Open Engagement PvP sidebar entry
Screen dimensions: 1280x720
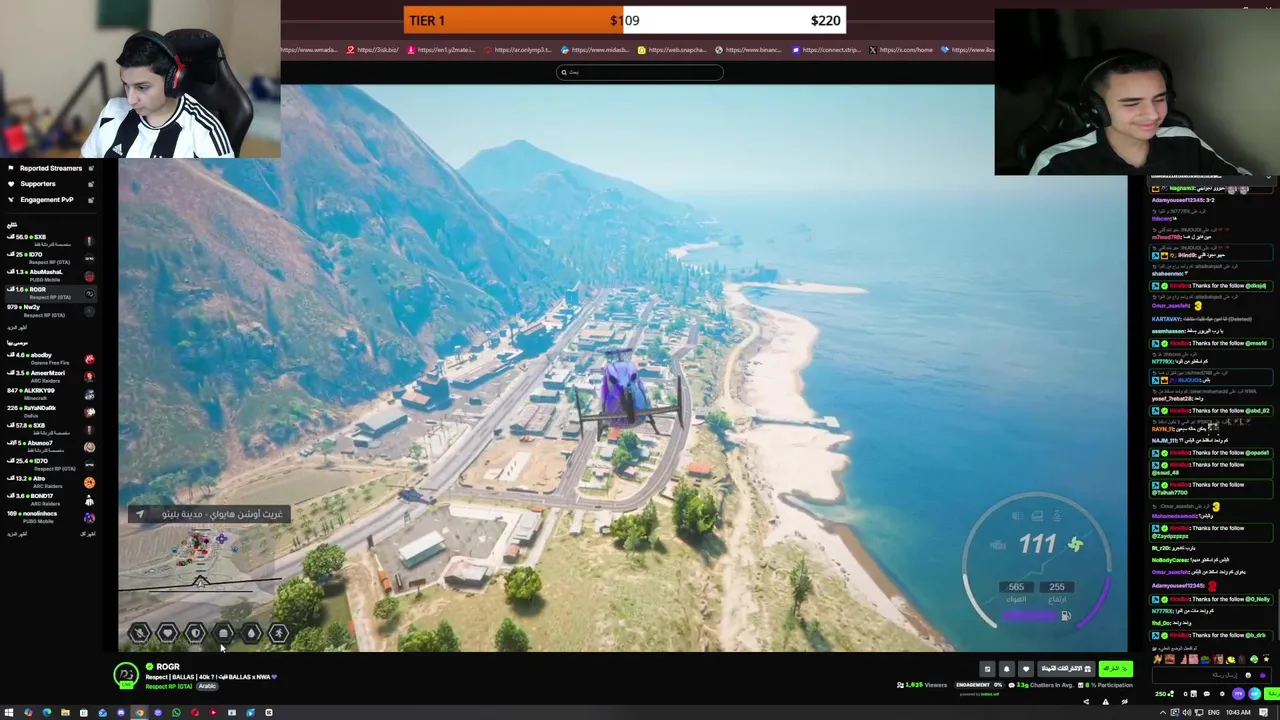click(46, 199)
